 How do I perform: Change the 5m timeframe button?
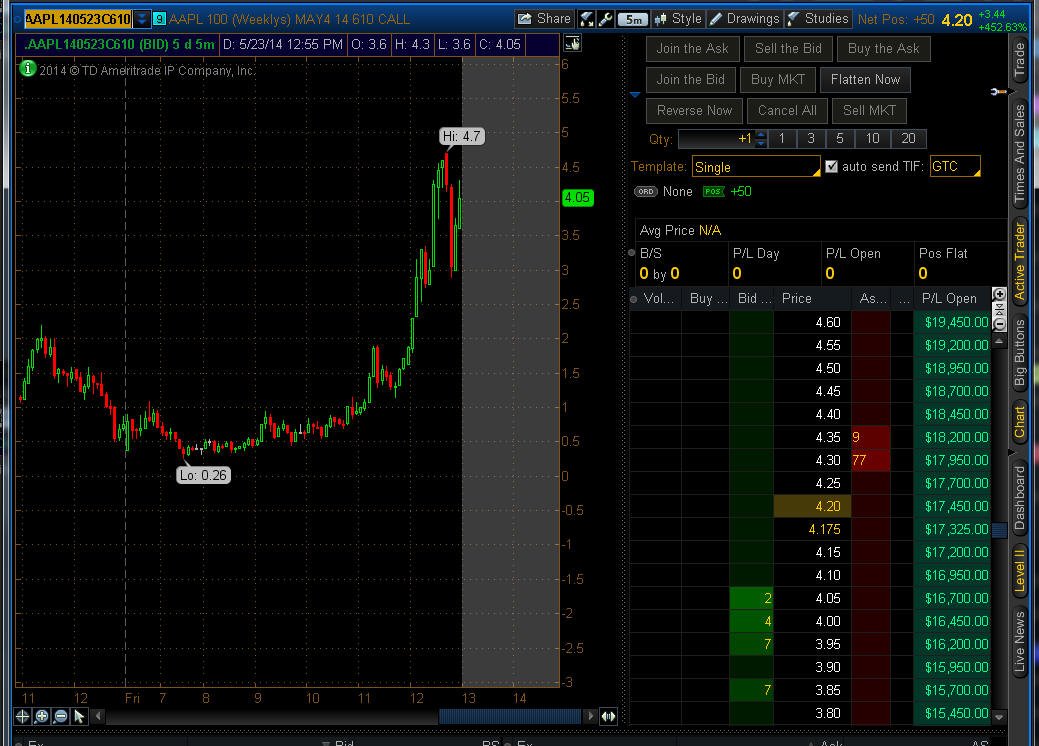point(633,19)
